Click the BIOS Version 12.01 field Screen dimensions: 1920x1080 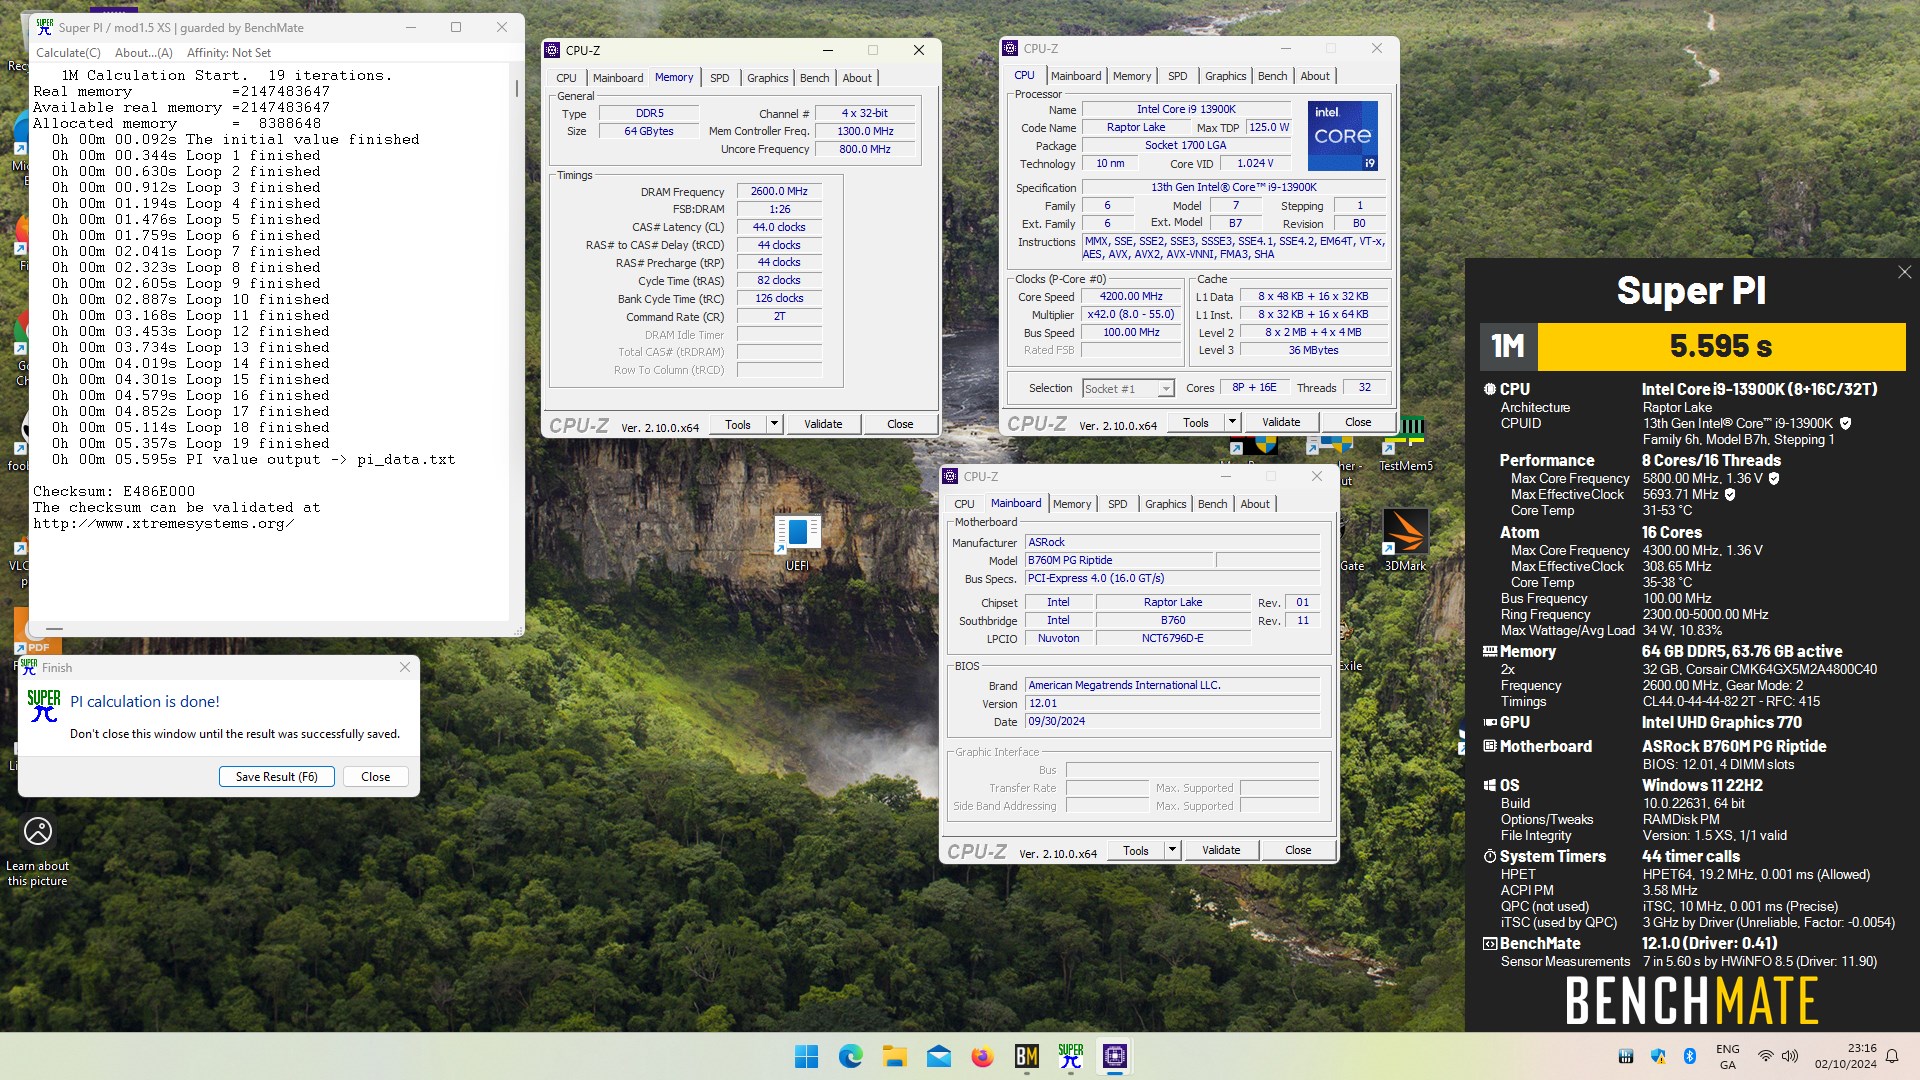click(x=1173, y=703)
